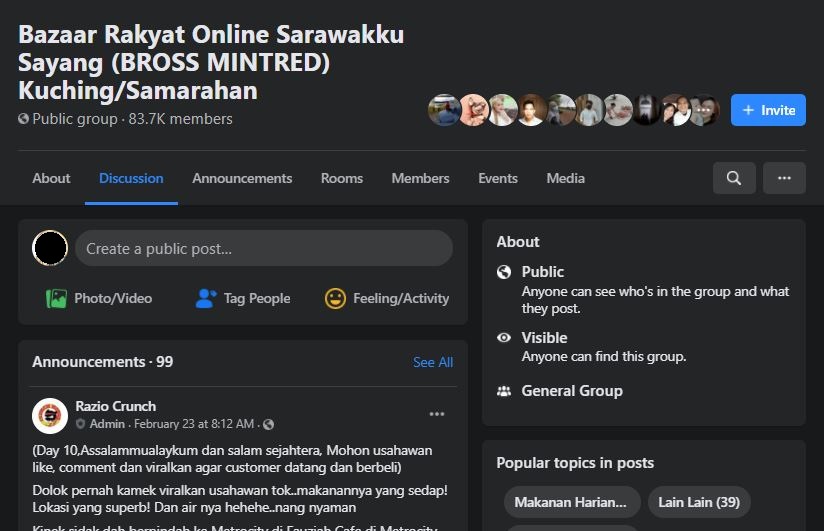Select the Makanan Harian topic chip
Viewport: 824px width, 531px height.
point(571,502)
